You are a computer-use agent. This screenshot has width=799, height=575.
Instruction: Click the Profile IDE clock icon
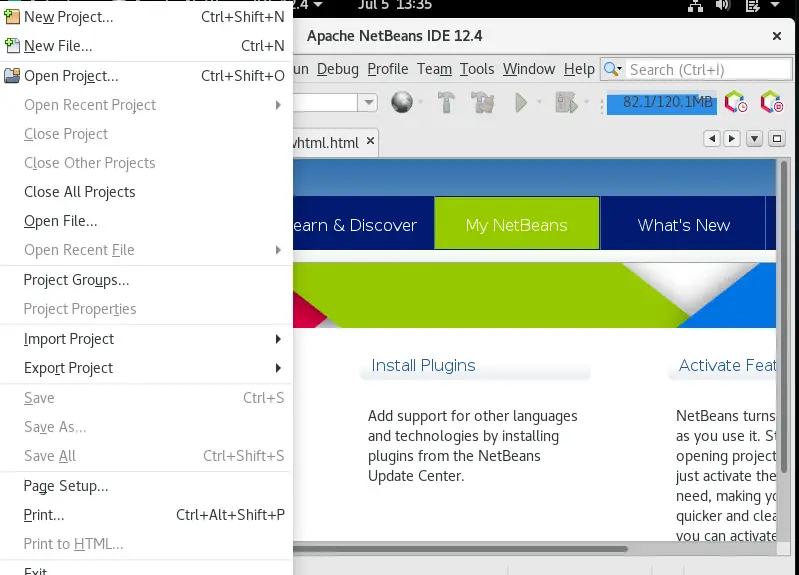[x=736, y=102]
